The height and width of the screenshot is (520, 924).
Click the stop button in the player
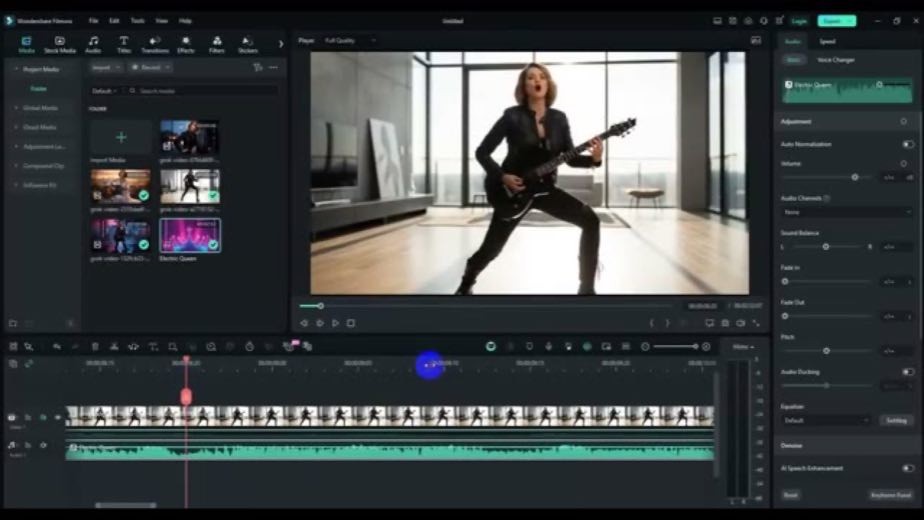(351, 323)
